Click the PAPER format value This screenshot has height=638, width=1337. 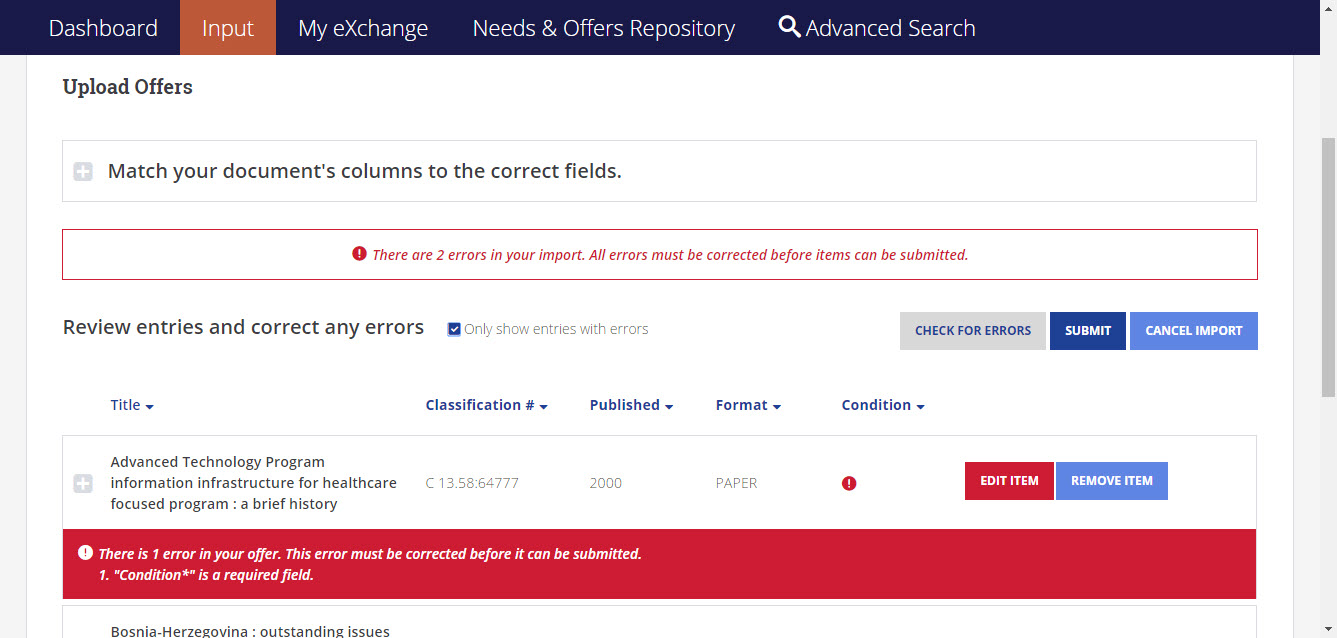click(736, 483)
